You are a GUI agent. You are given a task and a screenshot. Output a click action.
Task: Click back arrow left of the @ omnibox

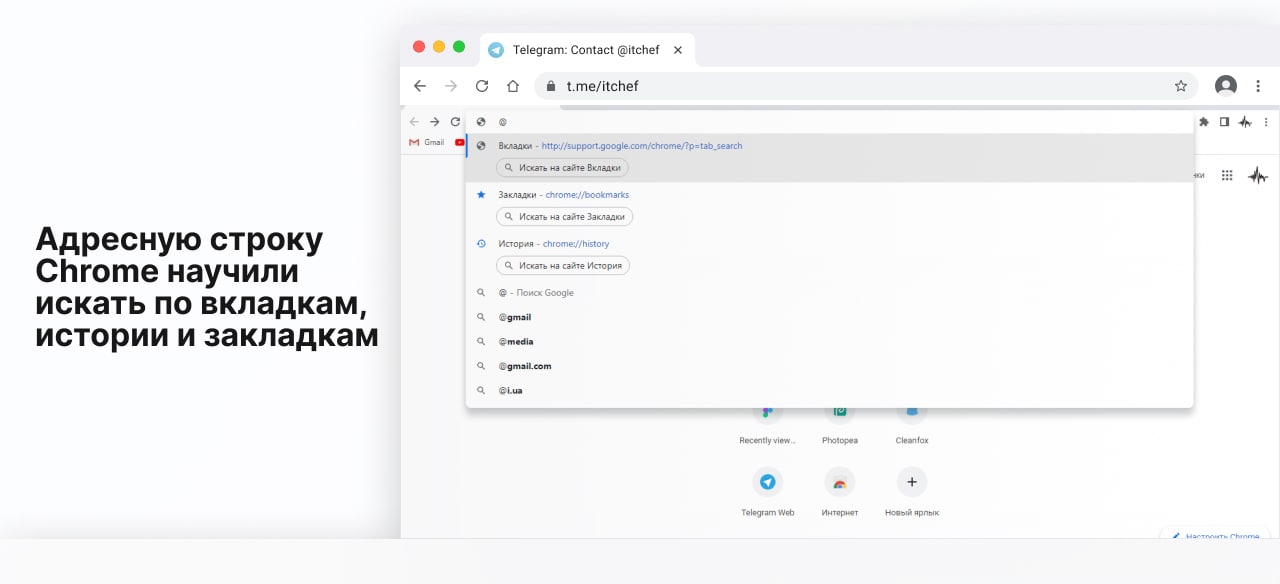click(414, 122)
